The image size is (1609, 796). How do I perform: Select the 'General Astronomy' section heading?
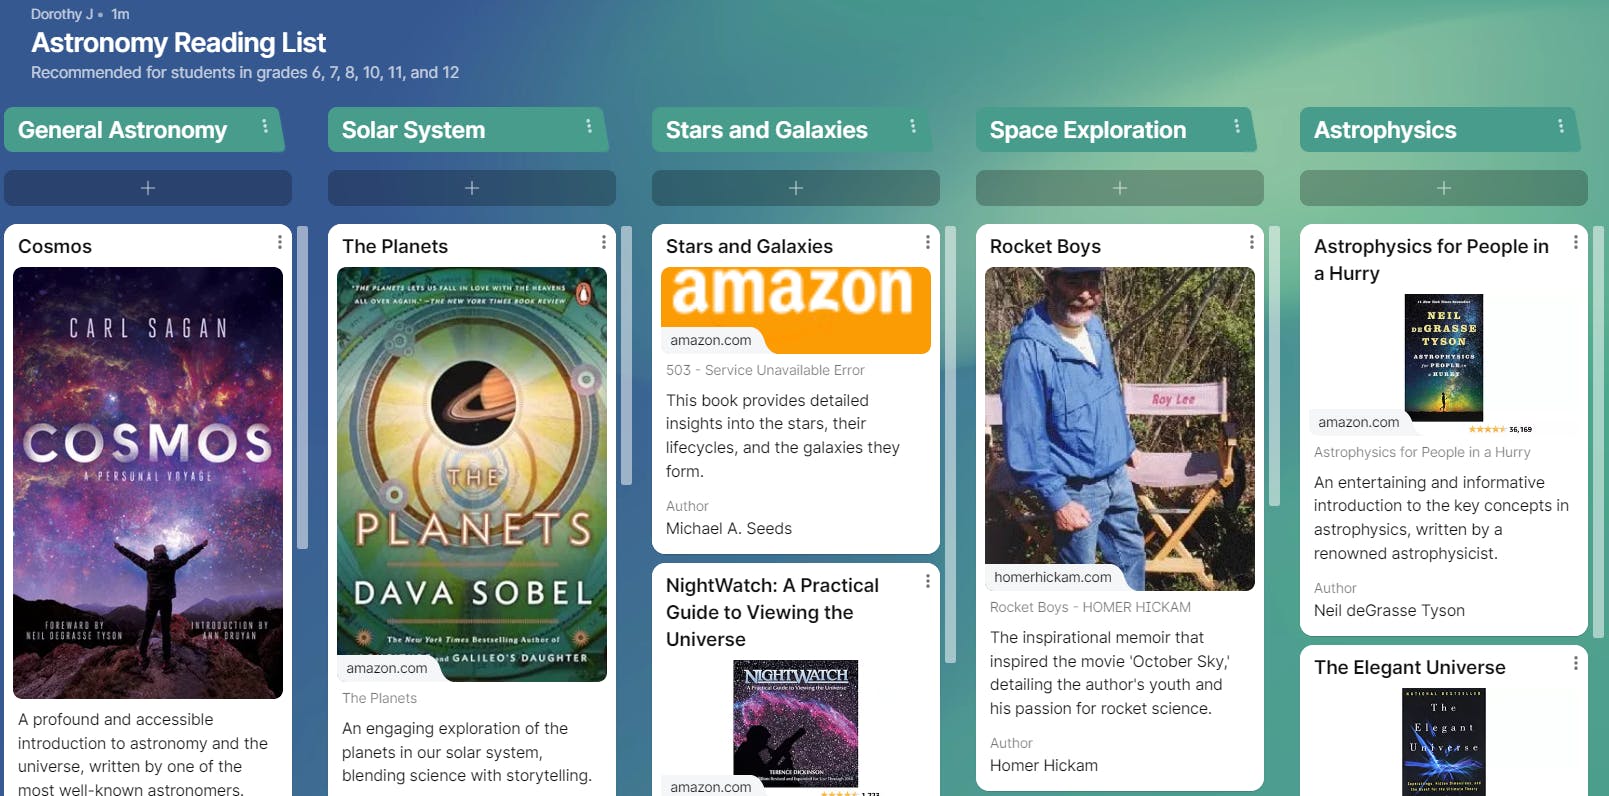point(123,130)
